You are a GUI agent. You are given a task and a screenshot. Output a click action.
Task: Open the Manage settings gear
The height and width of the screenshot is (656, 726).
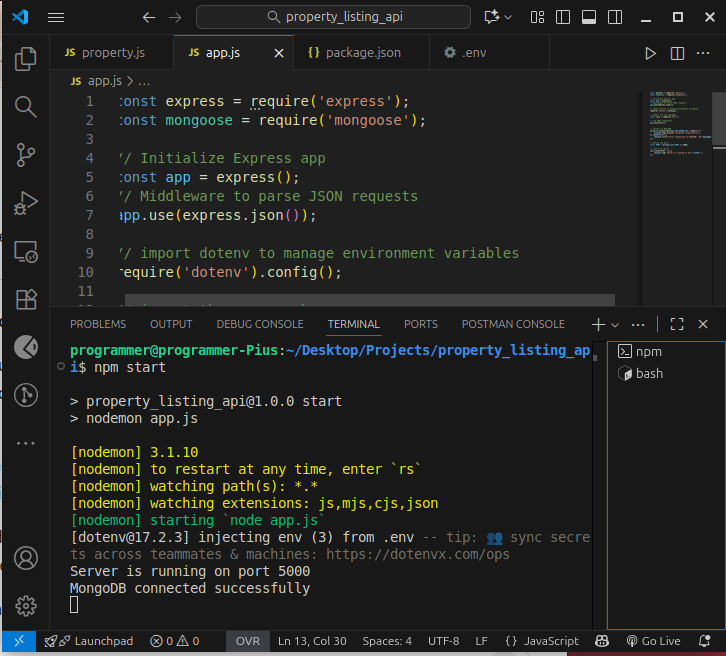(26, 605)
